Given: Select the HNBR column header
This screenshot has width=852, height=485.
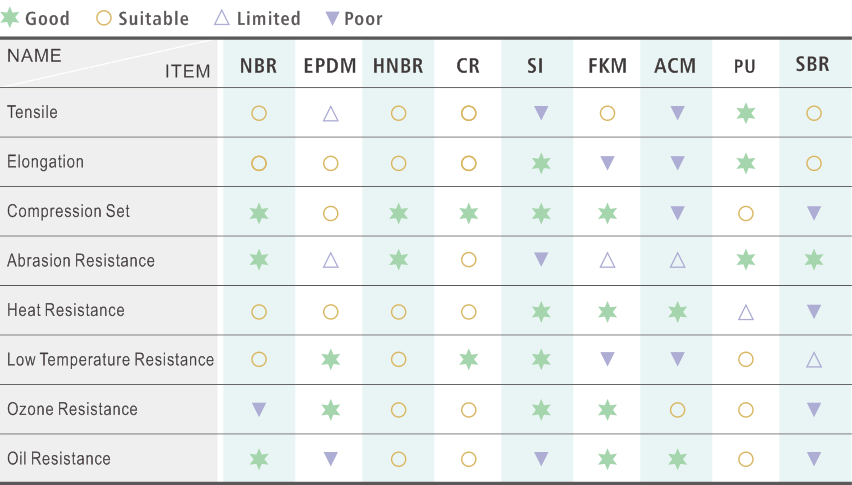Looking at the screenshot, I should (398, 67).
